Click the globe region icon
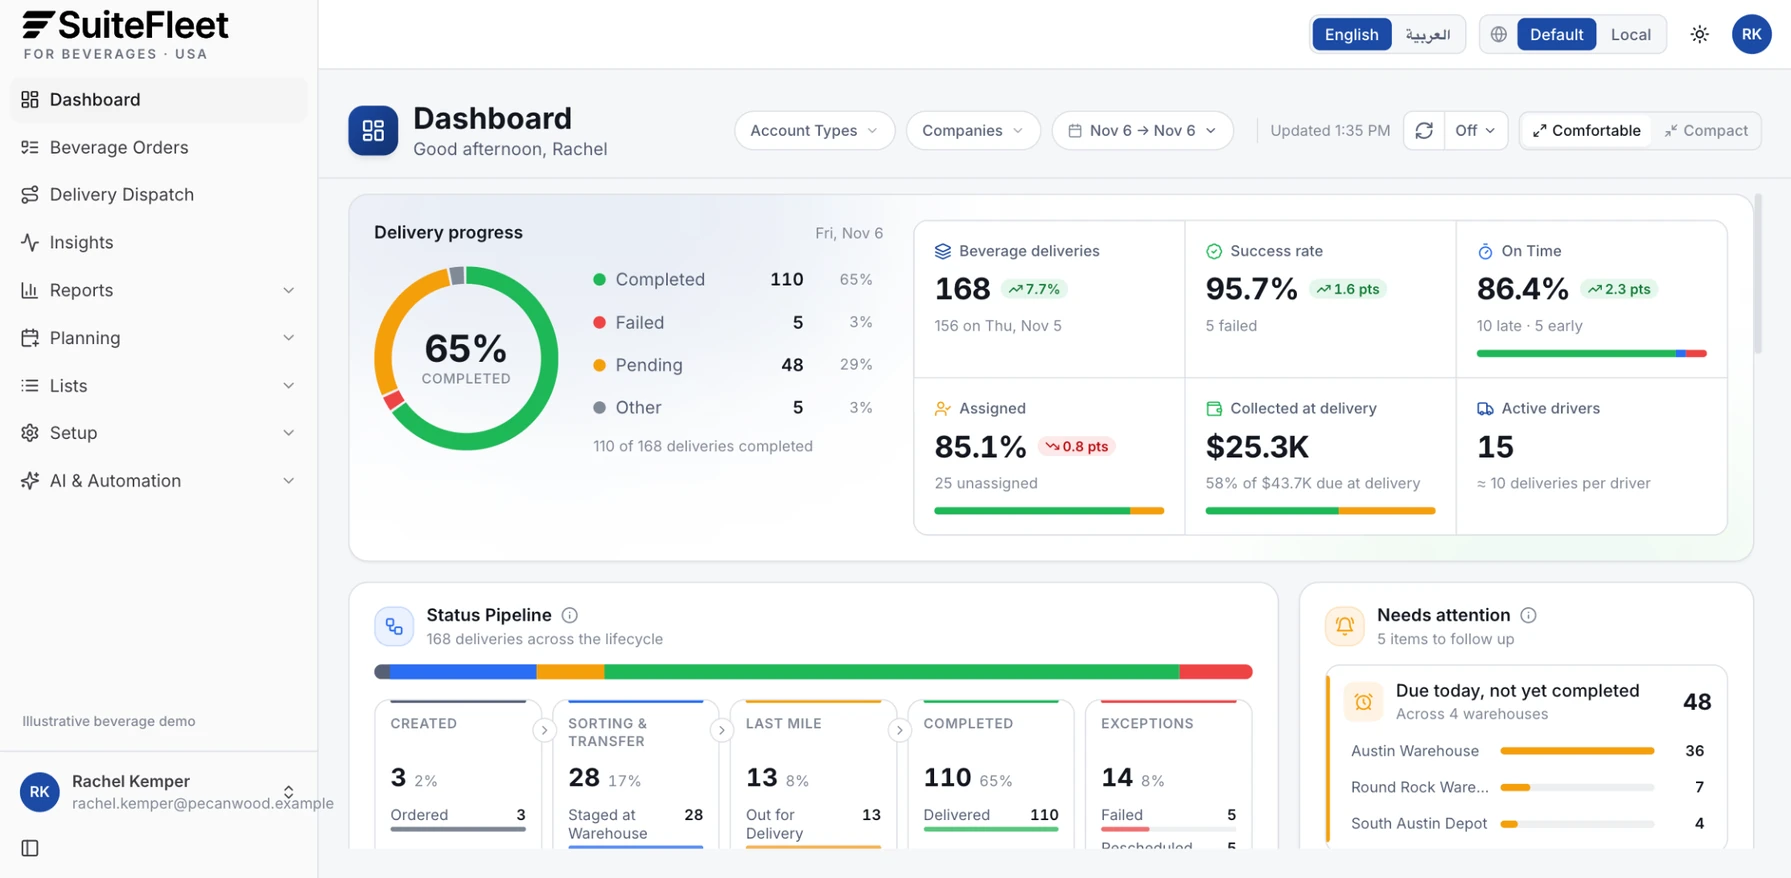The height and width of the screenshot is (878, 1791). pos(1498,35)
